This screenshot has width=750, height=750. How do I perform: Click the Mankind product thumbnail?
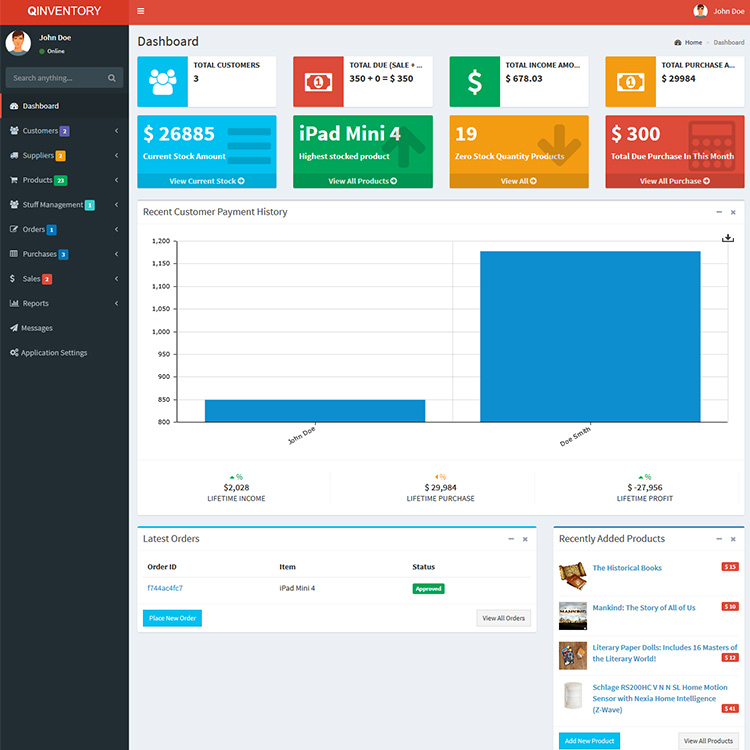(x=573, y=616)
